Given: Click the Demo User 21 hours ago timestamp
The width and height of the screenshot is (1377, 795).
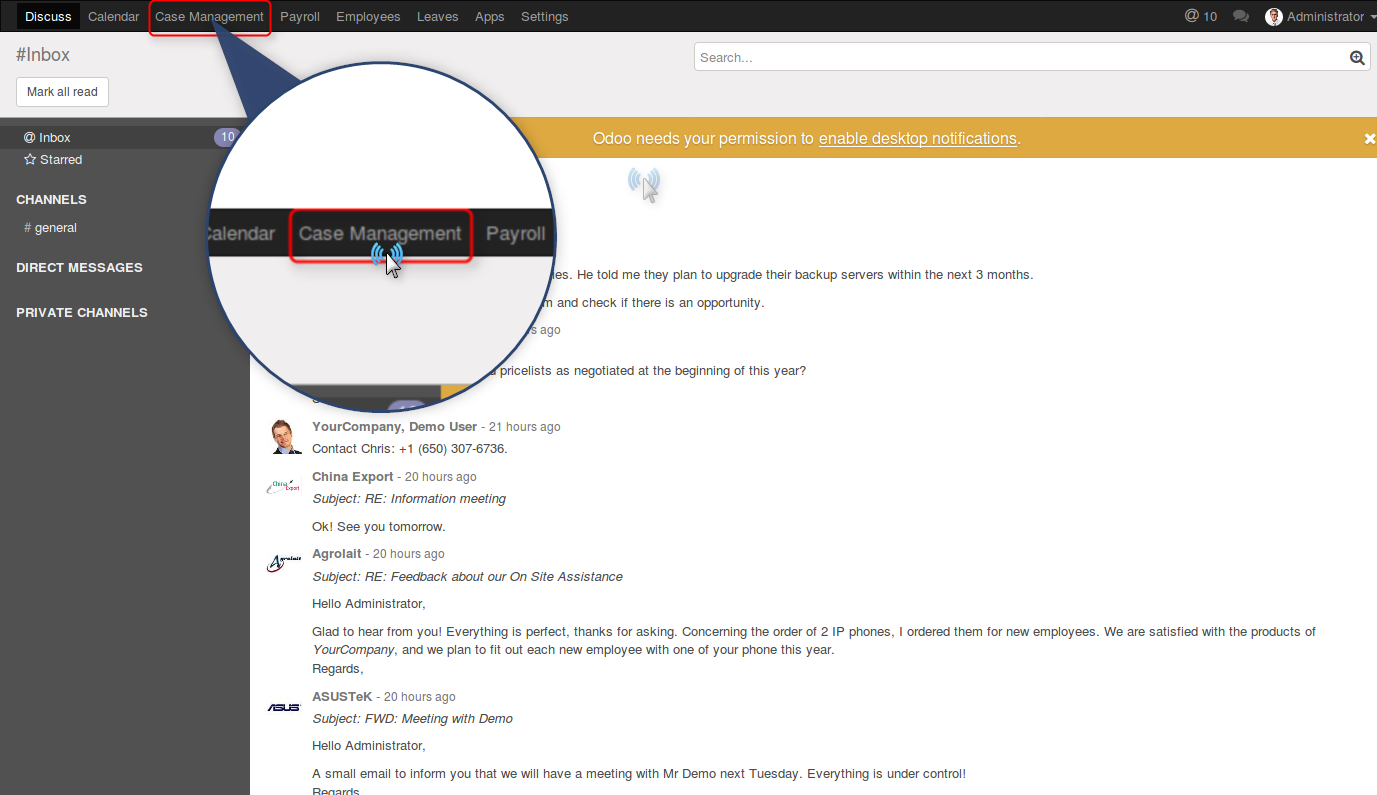Looking at the screenshot, I should pos(525,427).
